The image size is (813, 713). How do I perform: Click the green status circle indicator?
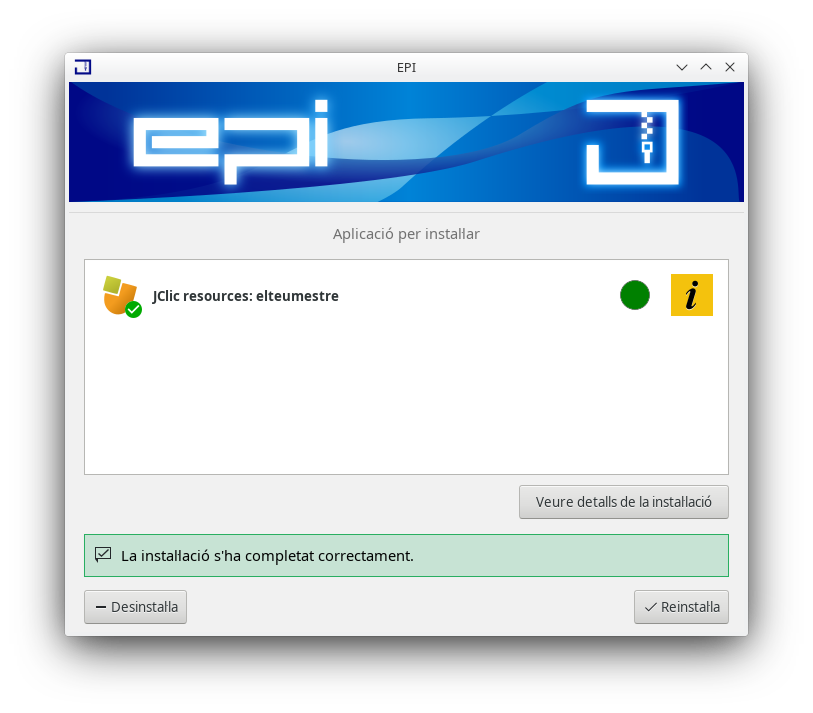click(x=635, y=295)
